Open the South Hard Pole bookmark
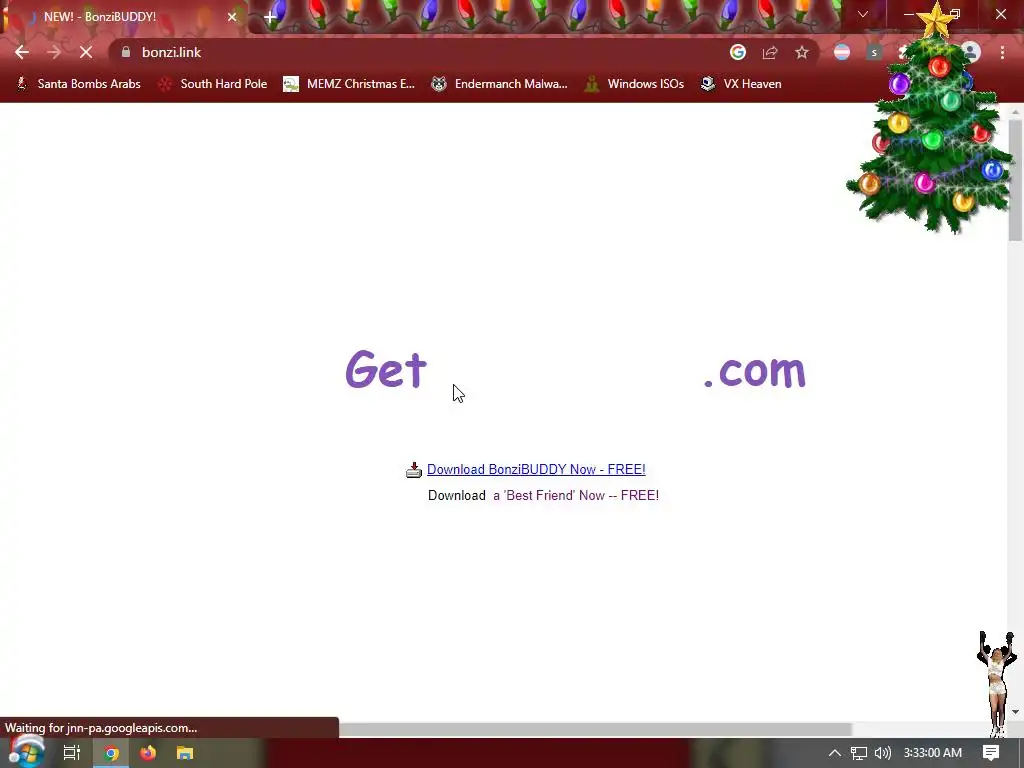The width and height of the screenshot is (1024, 768). [x=213, y=84]
